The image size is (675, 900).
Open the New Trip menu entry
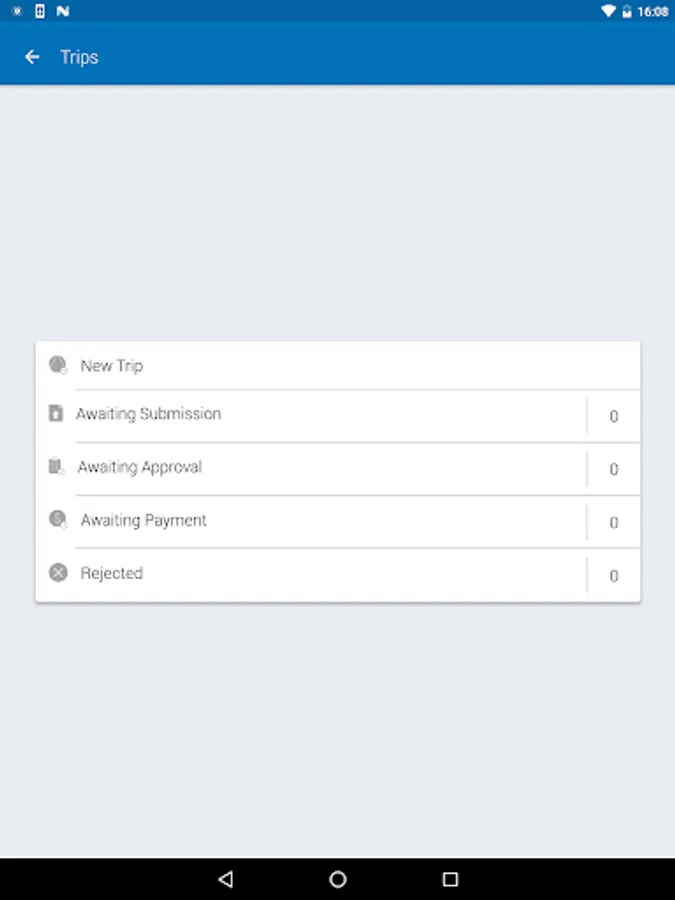point(112,366)
